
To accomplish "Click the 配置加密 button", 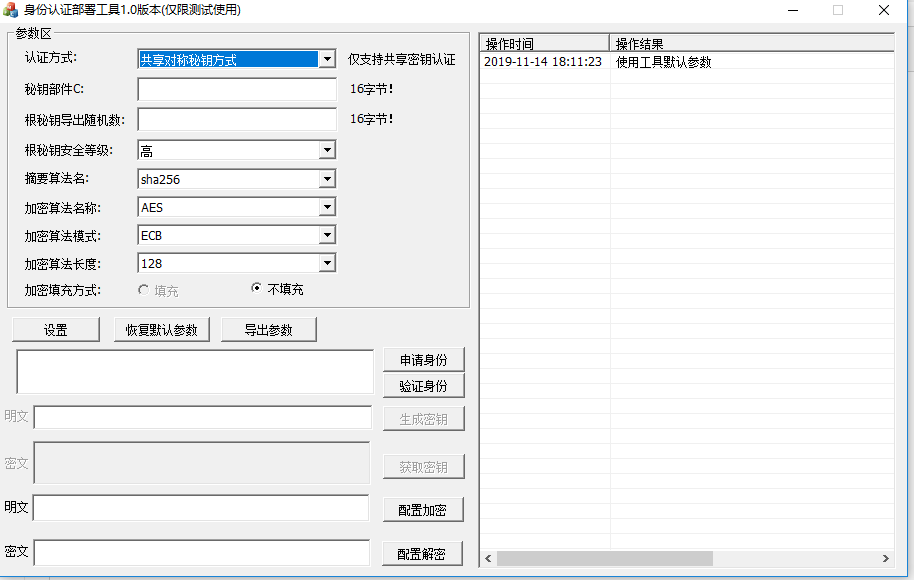I will [423, 510].
